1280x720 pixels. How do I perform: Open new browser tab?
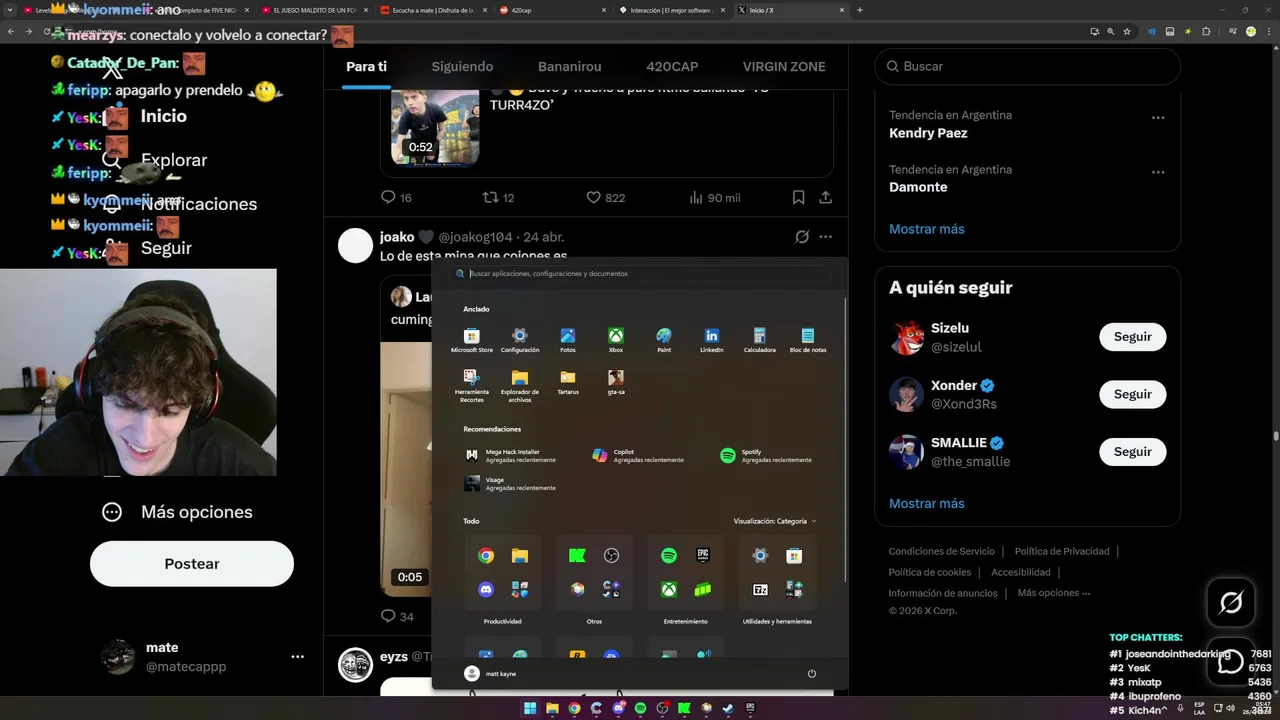[x=860, y=10]
